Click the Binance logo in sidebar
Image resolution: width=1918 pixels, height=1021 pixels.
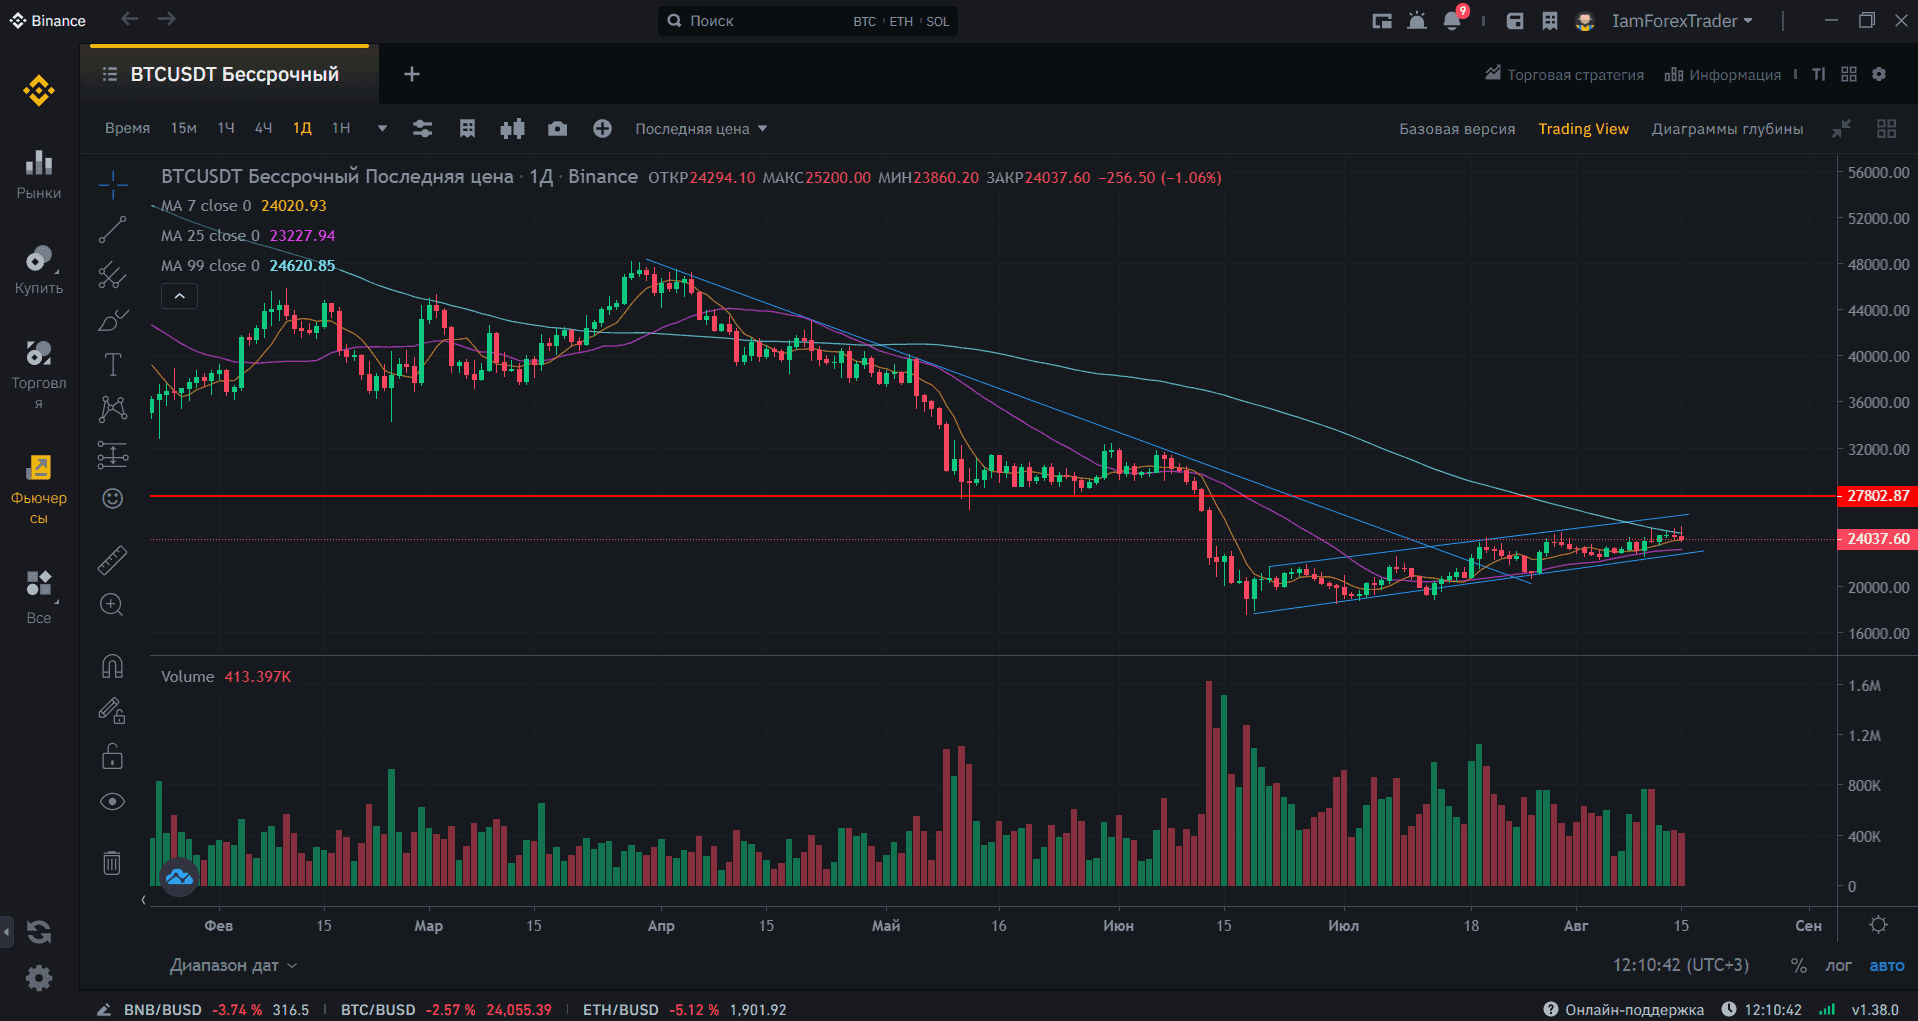(39, 91)
